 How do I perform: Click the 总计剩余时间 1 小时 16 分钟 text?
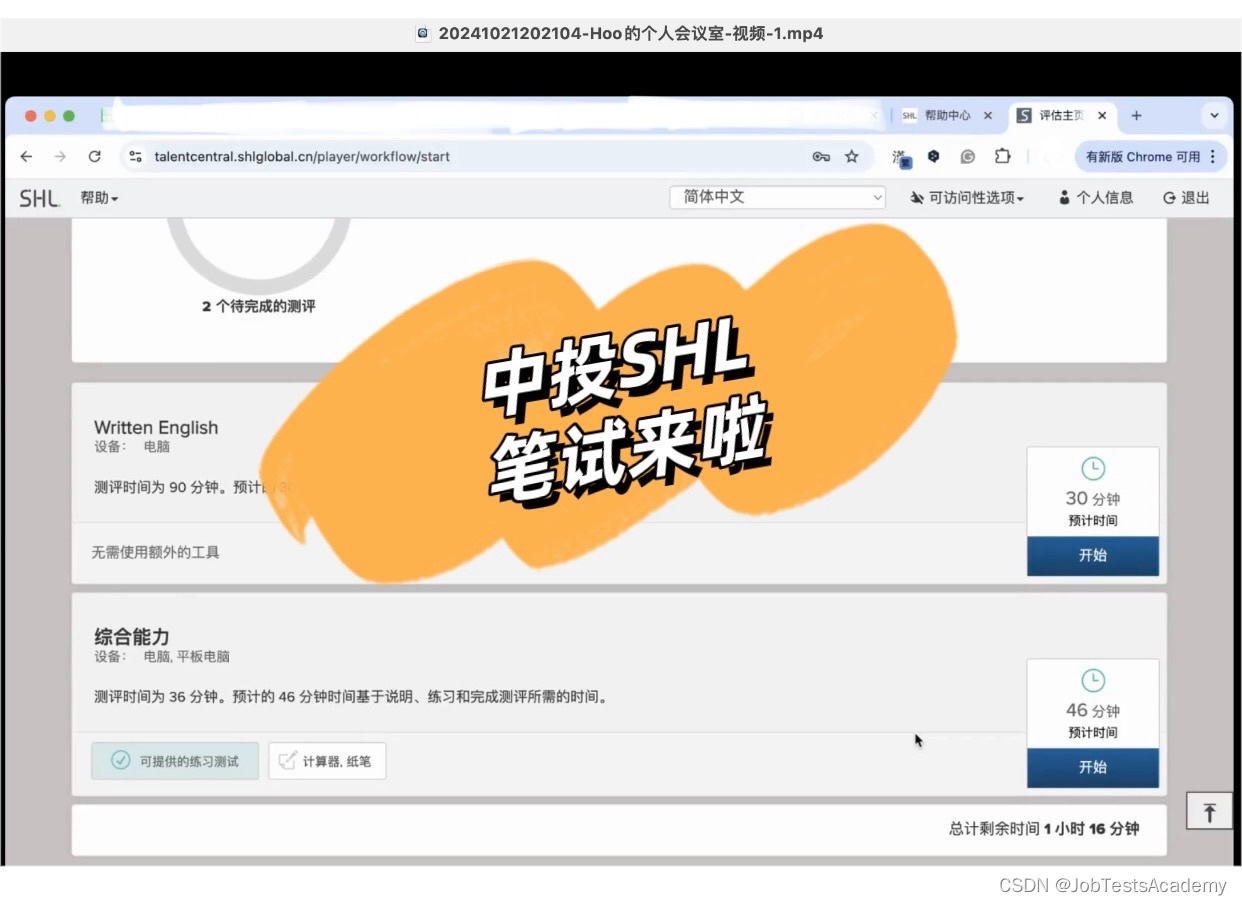1044,828
